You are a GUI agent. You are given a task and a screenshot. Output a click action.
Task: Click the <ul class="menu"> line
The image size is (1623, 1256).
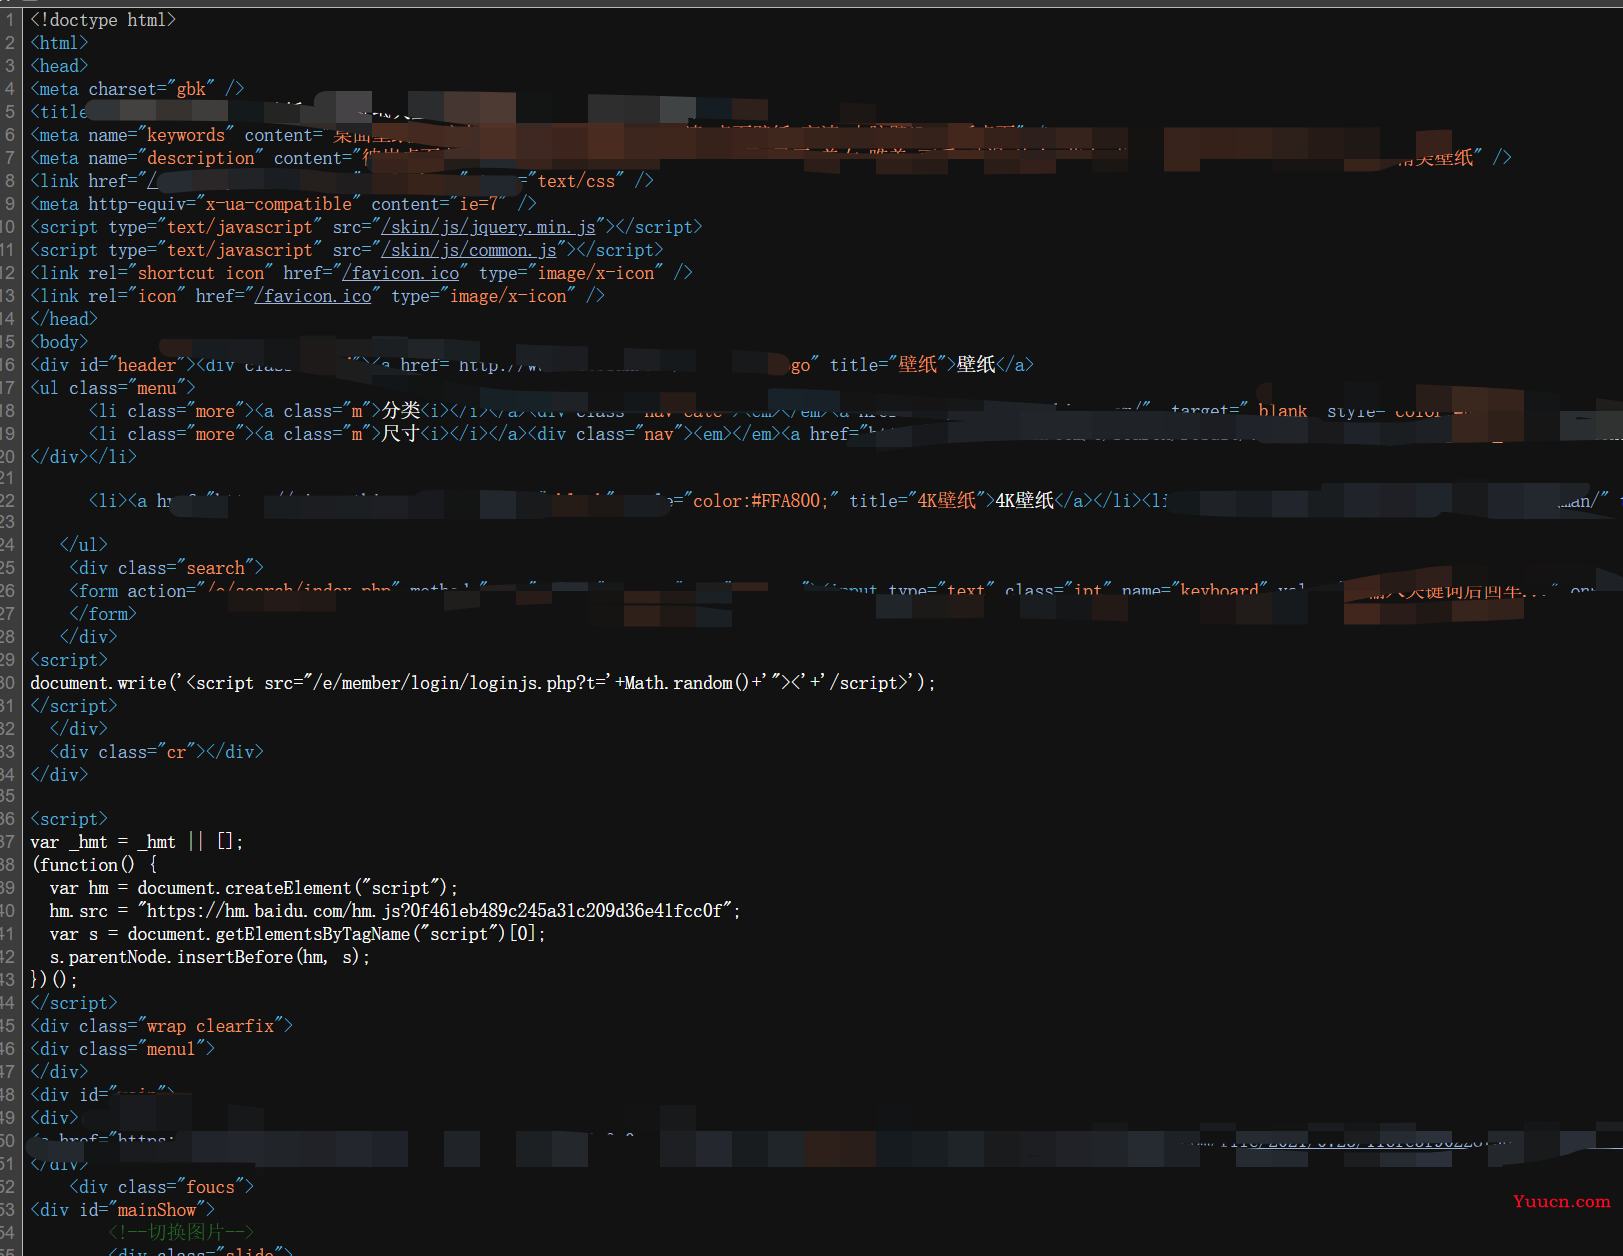[113, 388]
